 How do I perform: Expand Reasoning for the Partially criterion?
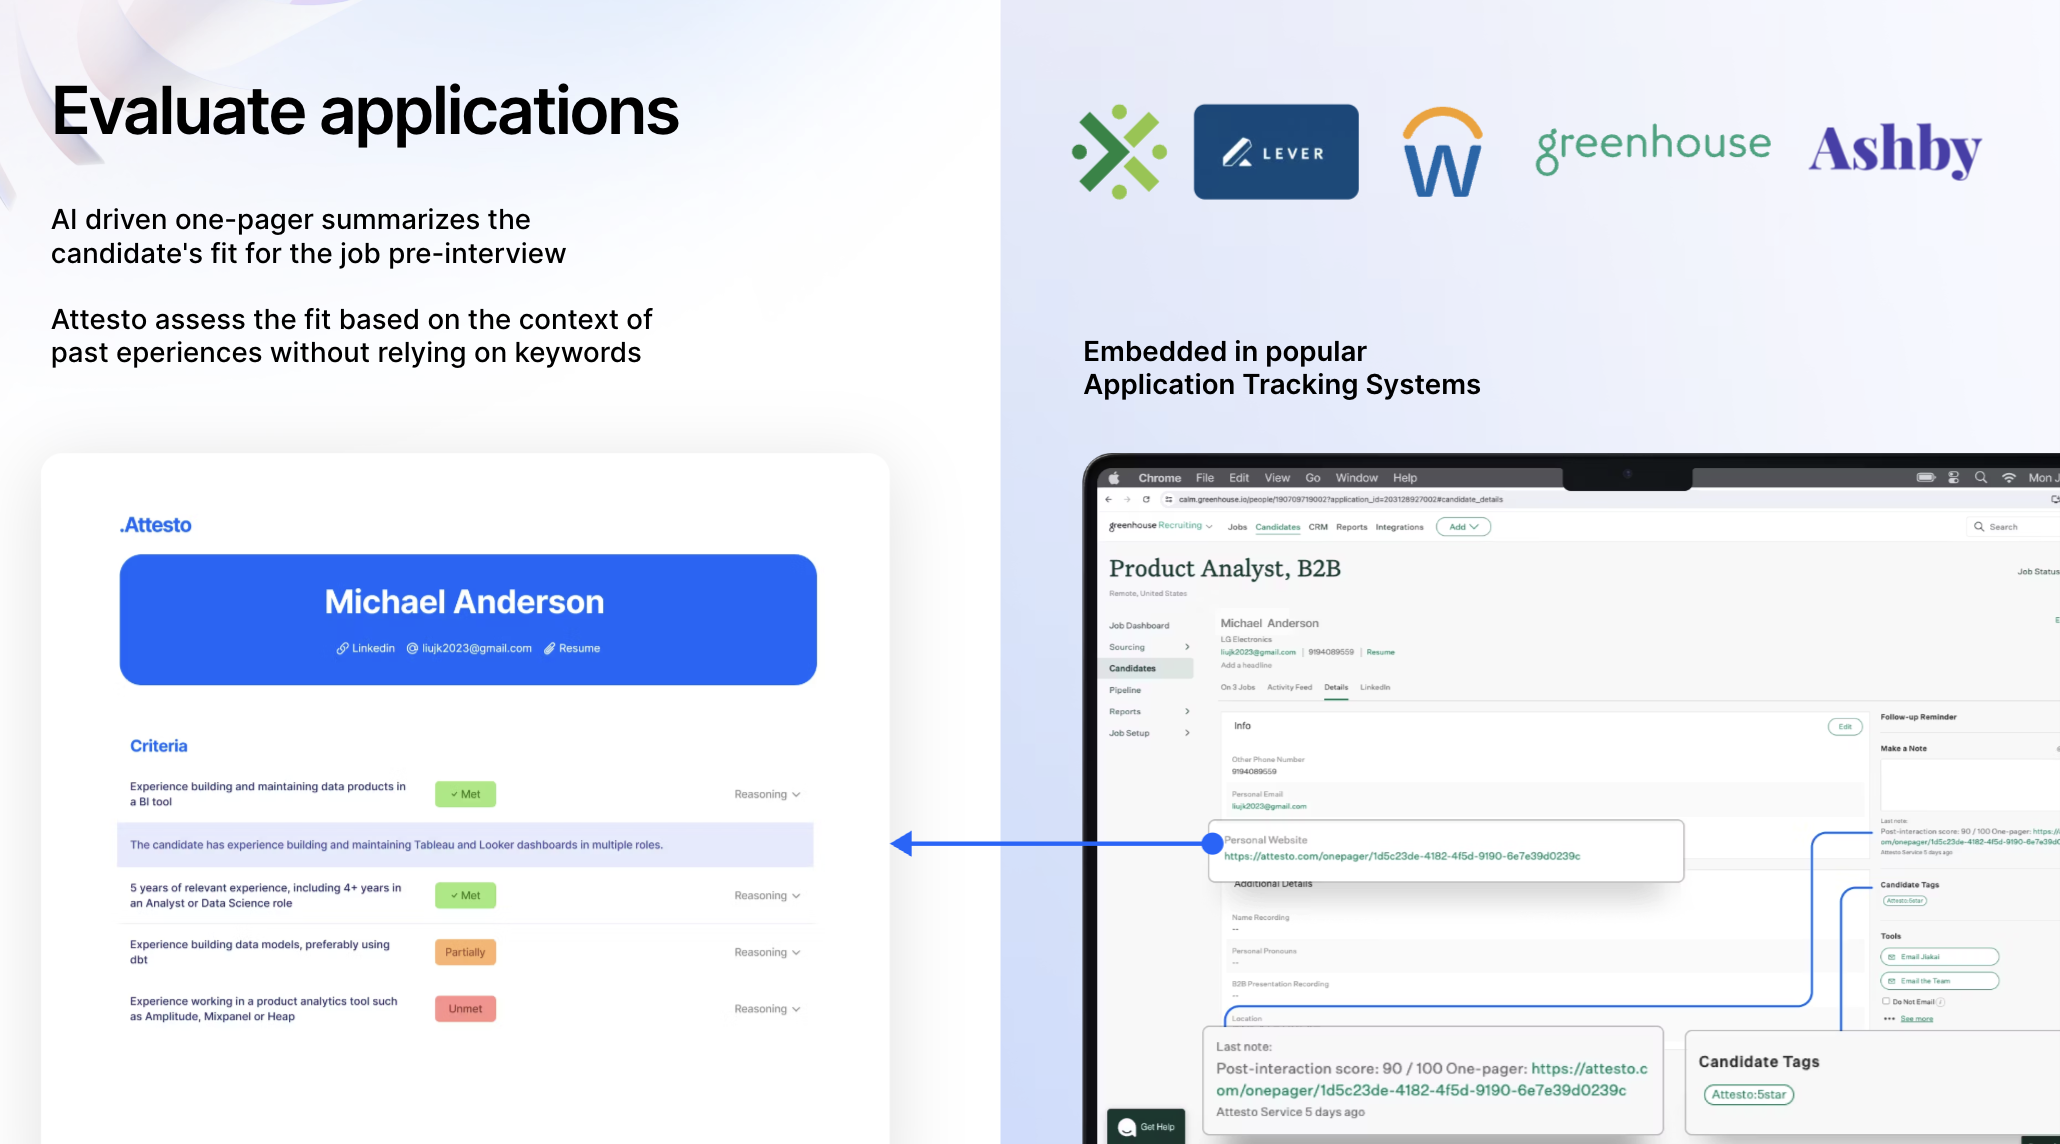pos(766,952)
